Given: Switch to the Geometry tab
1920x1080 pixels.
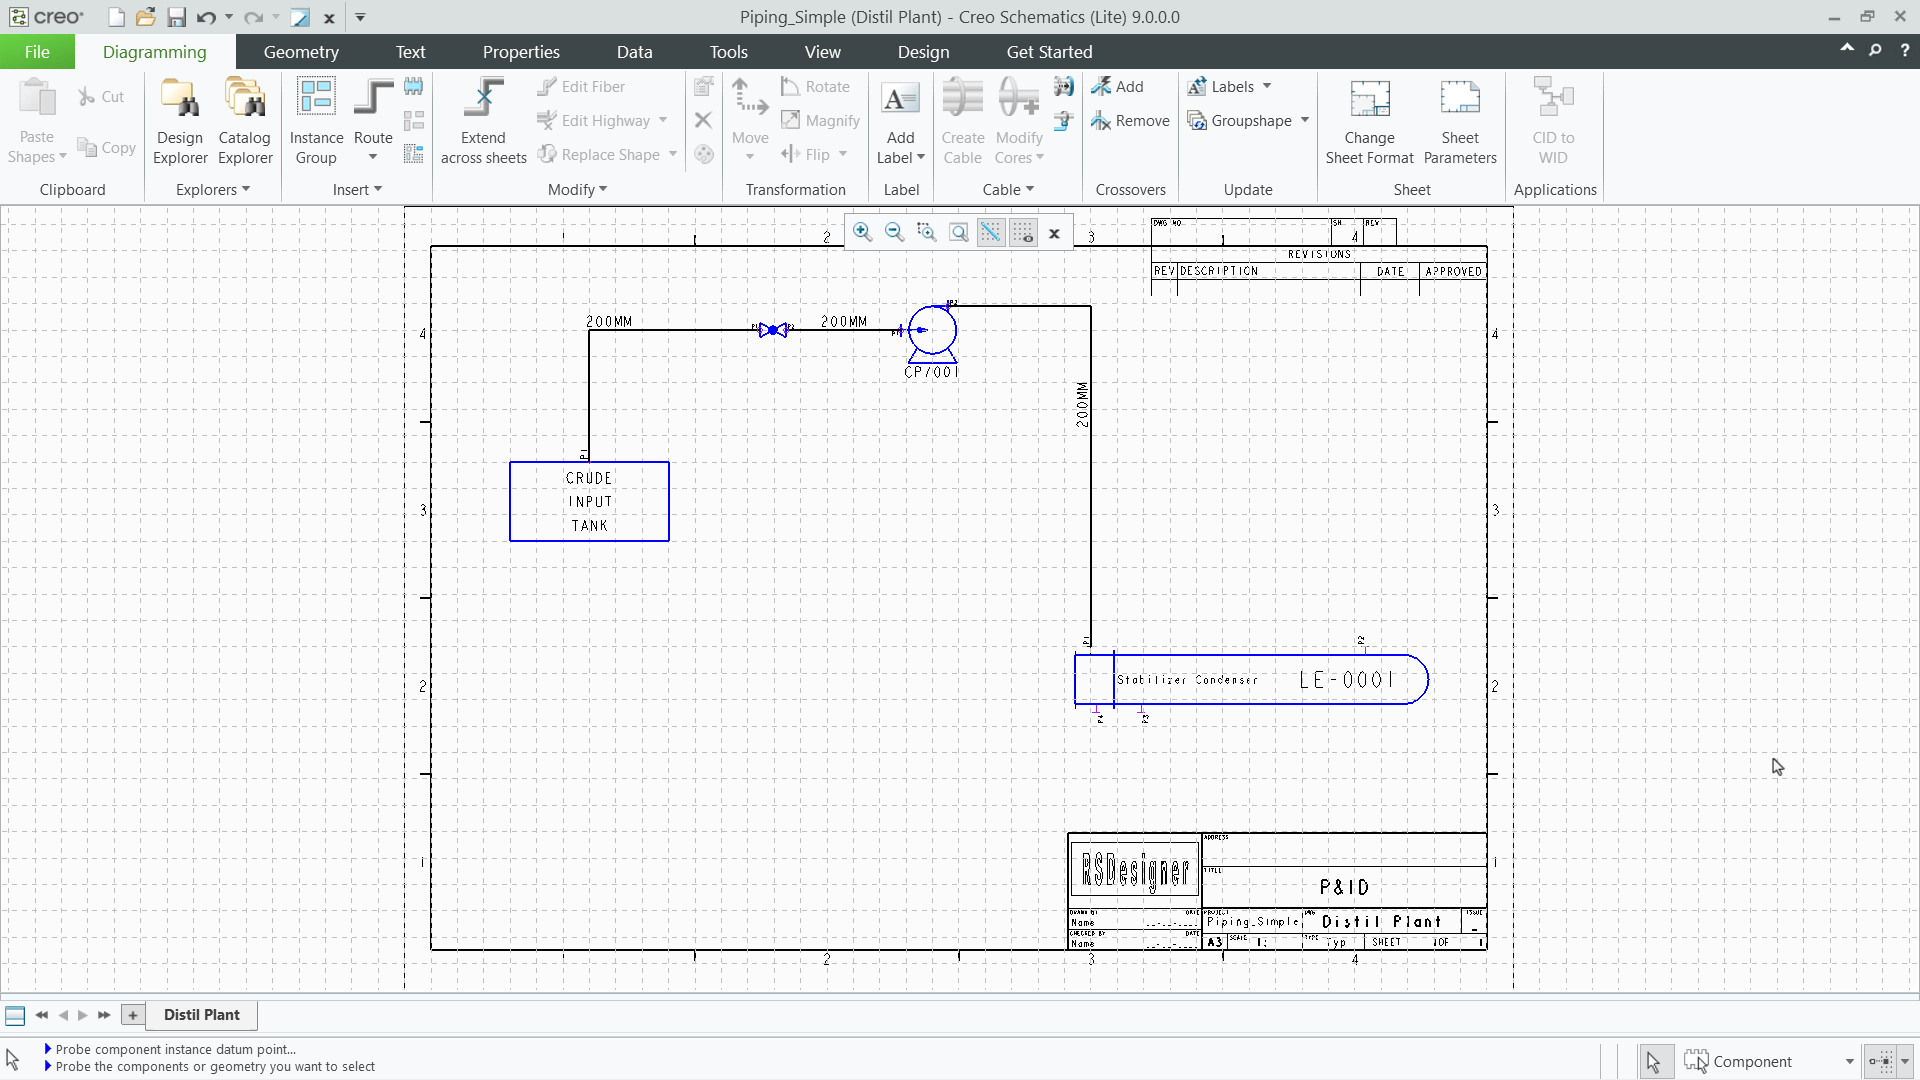Looking at the screenshot, I should pos(301,52).
